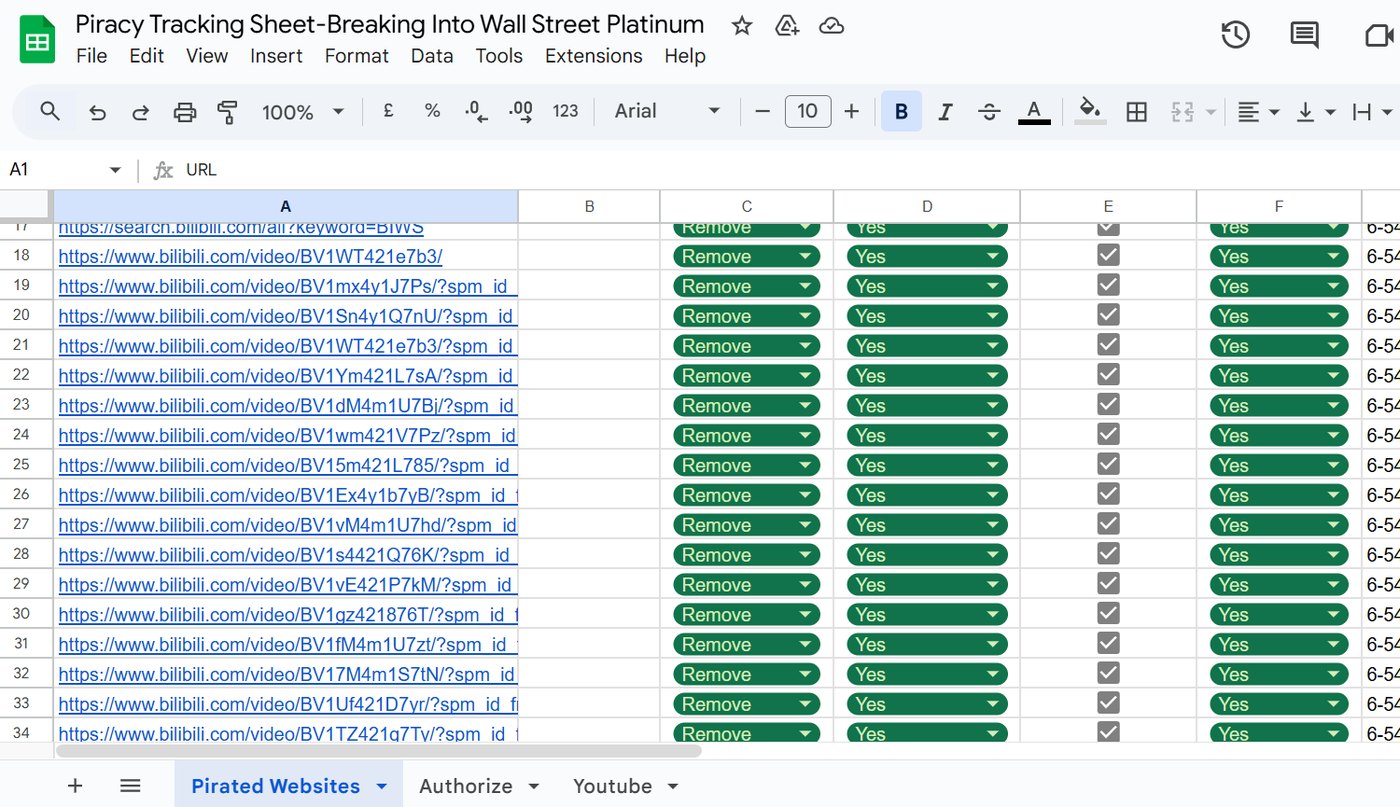The image size is (1400, 807).
Task: Toggle the checkbox in row 33
Action: (1108, 702)
